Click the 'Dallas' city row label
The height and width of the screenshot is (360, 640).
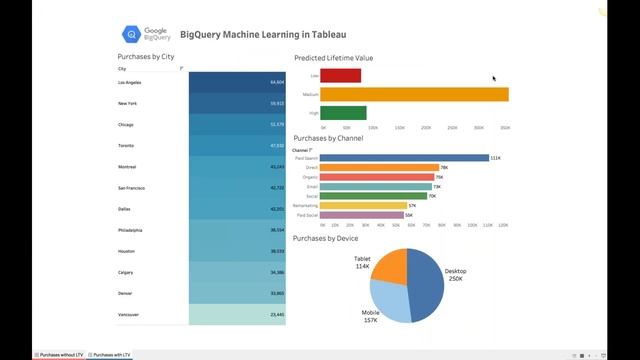point(124,209)
